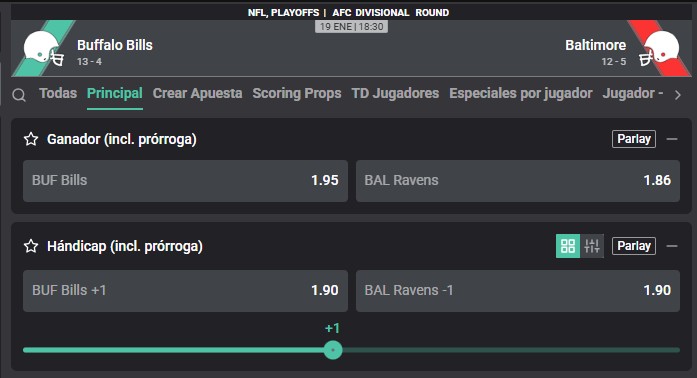Screen dimensions: 697x378
Task: Click the search magnifier icon
Action: 19,95
